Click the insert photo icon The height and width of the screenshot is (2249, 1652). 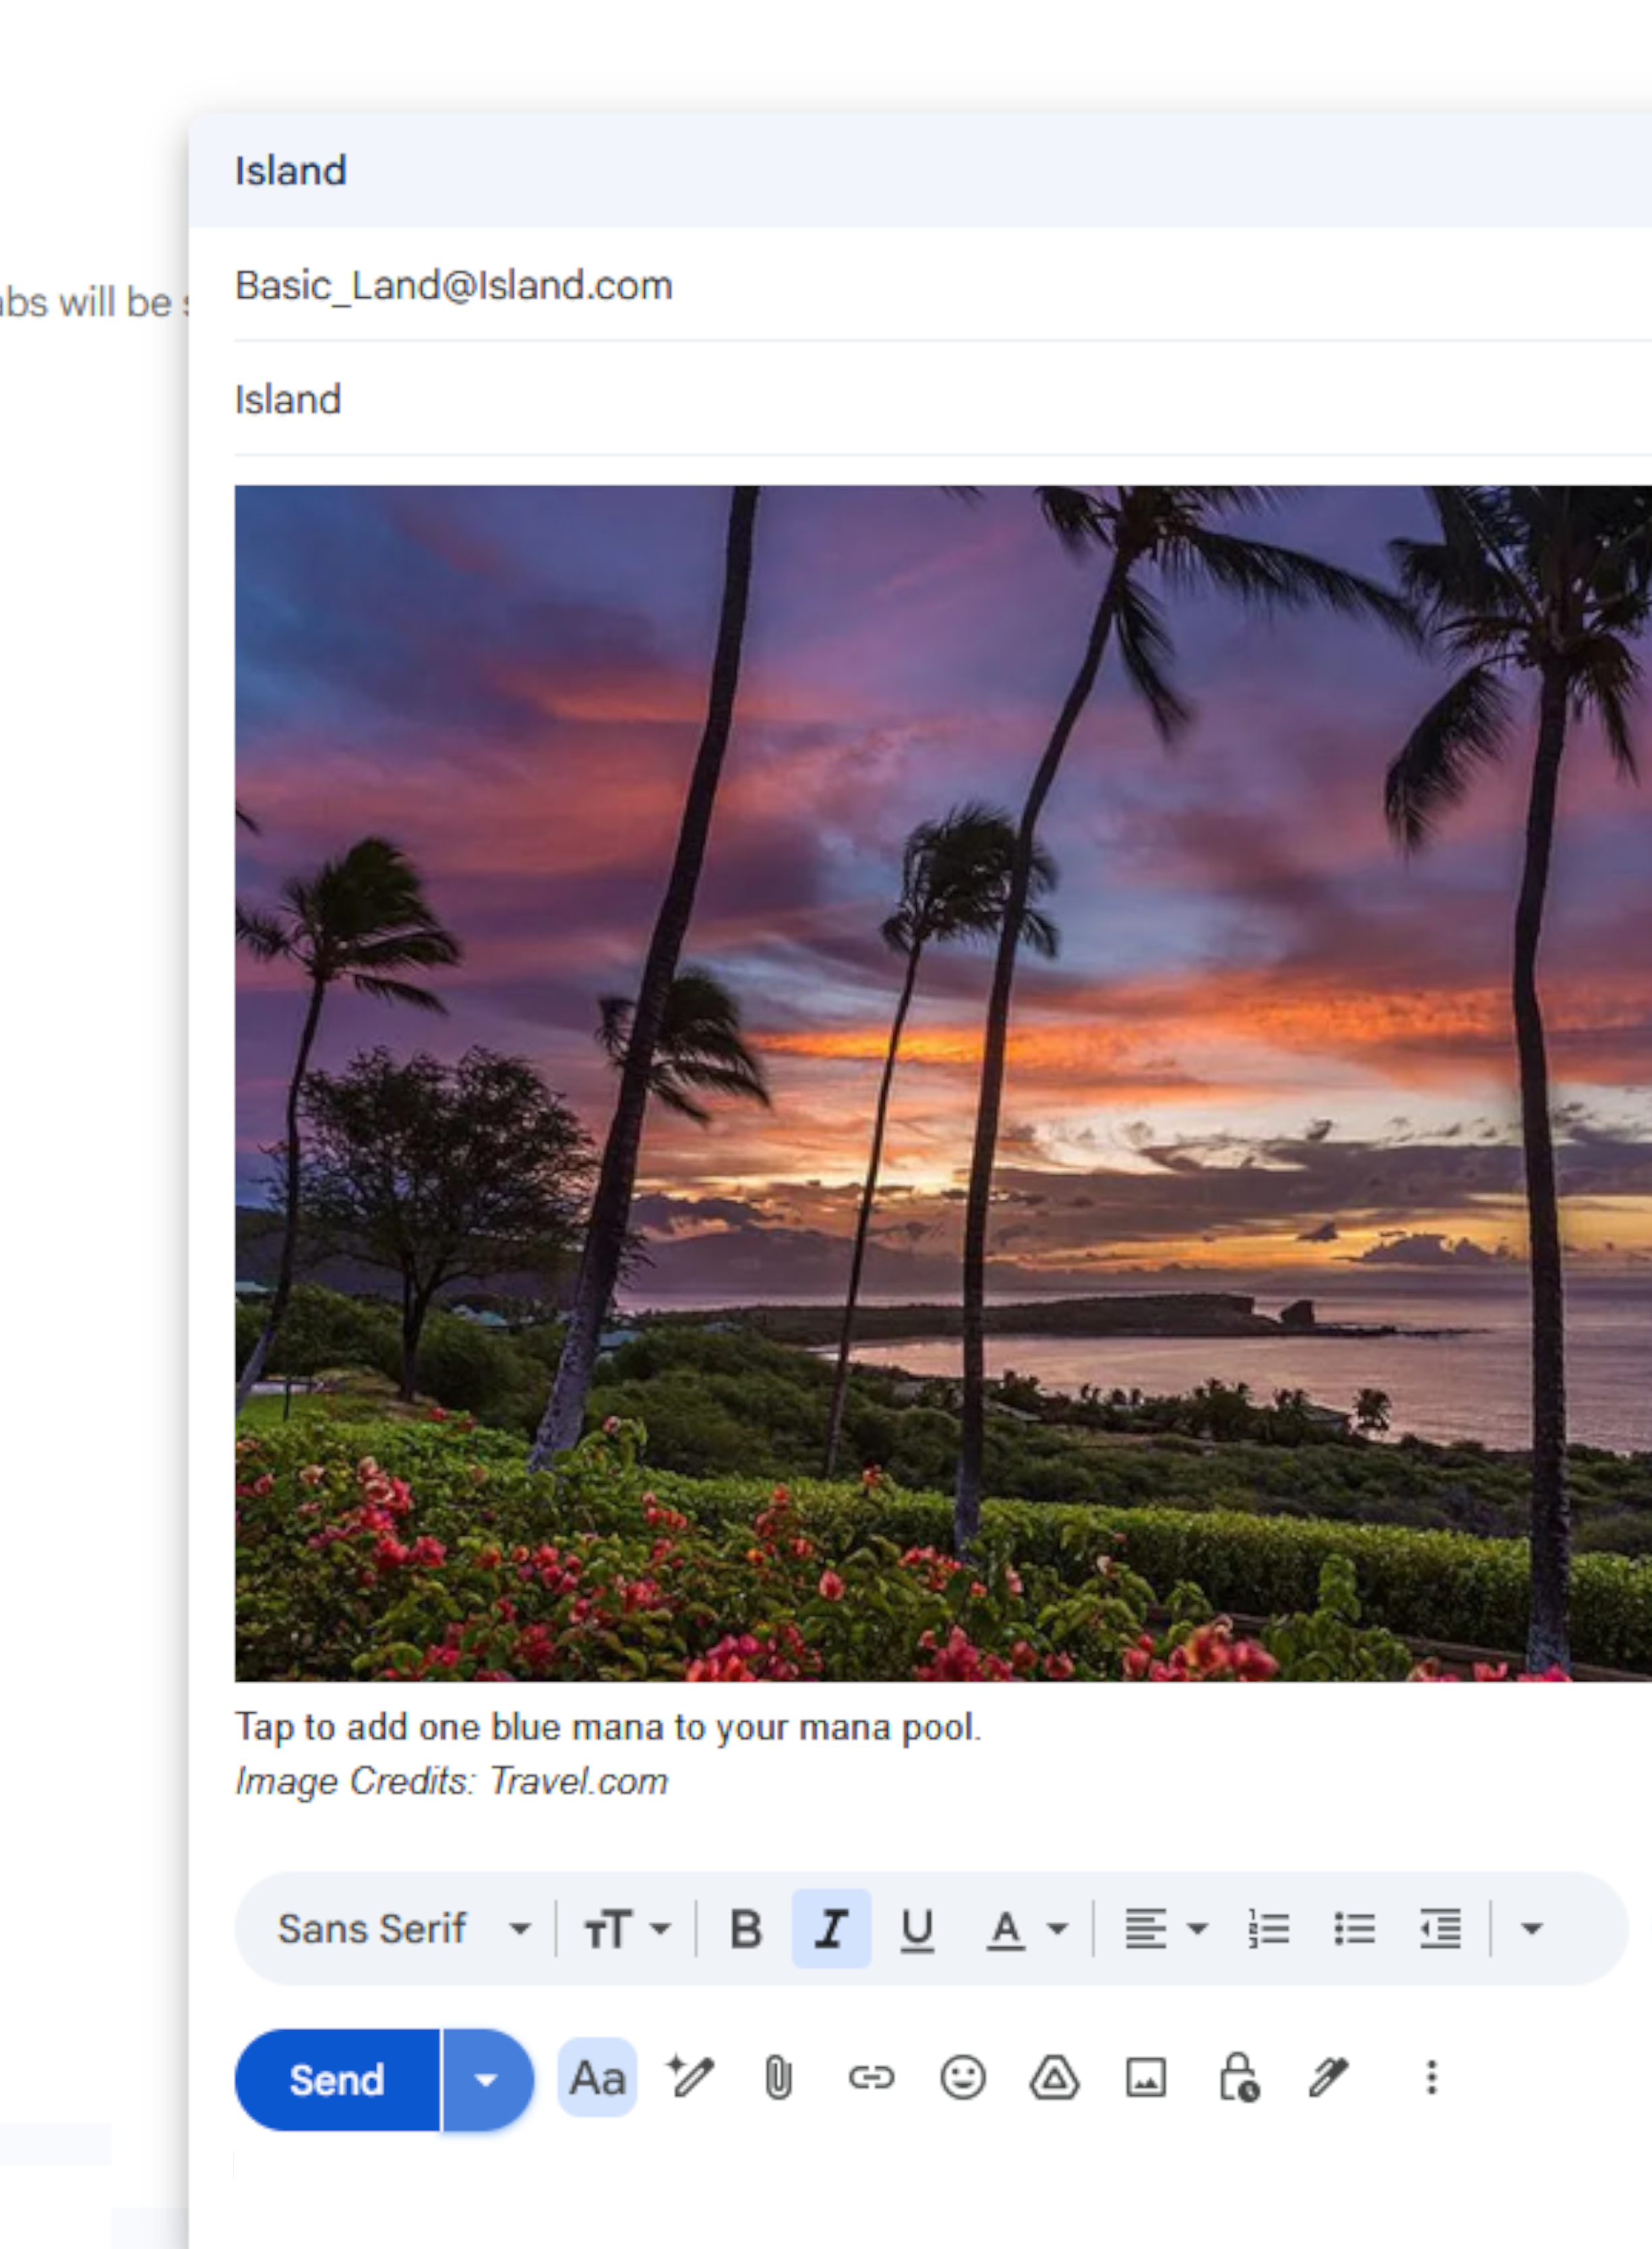1146,2078
